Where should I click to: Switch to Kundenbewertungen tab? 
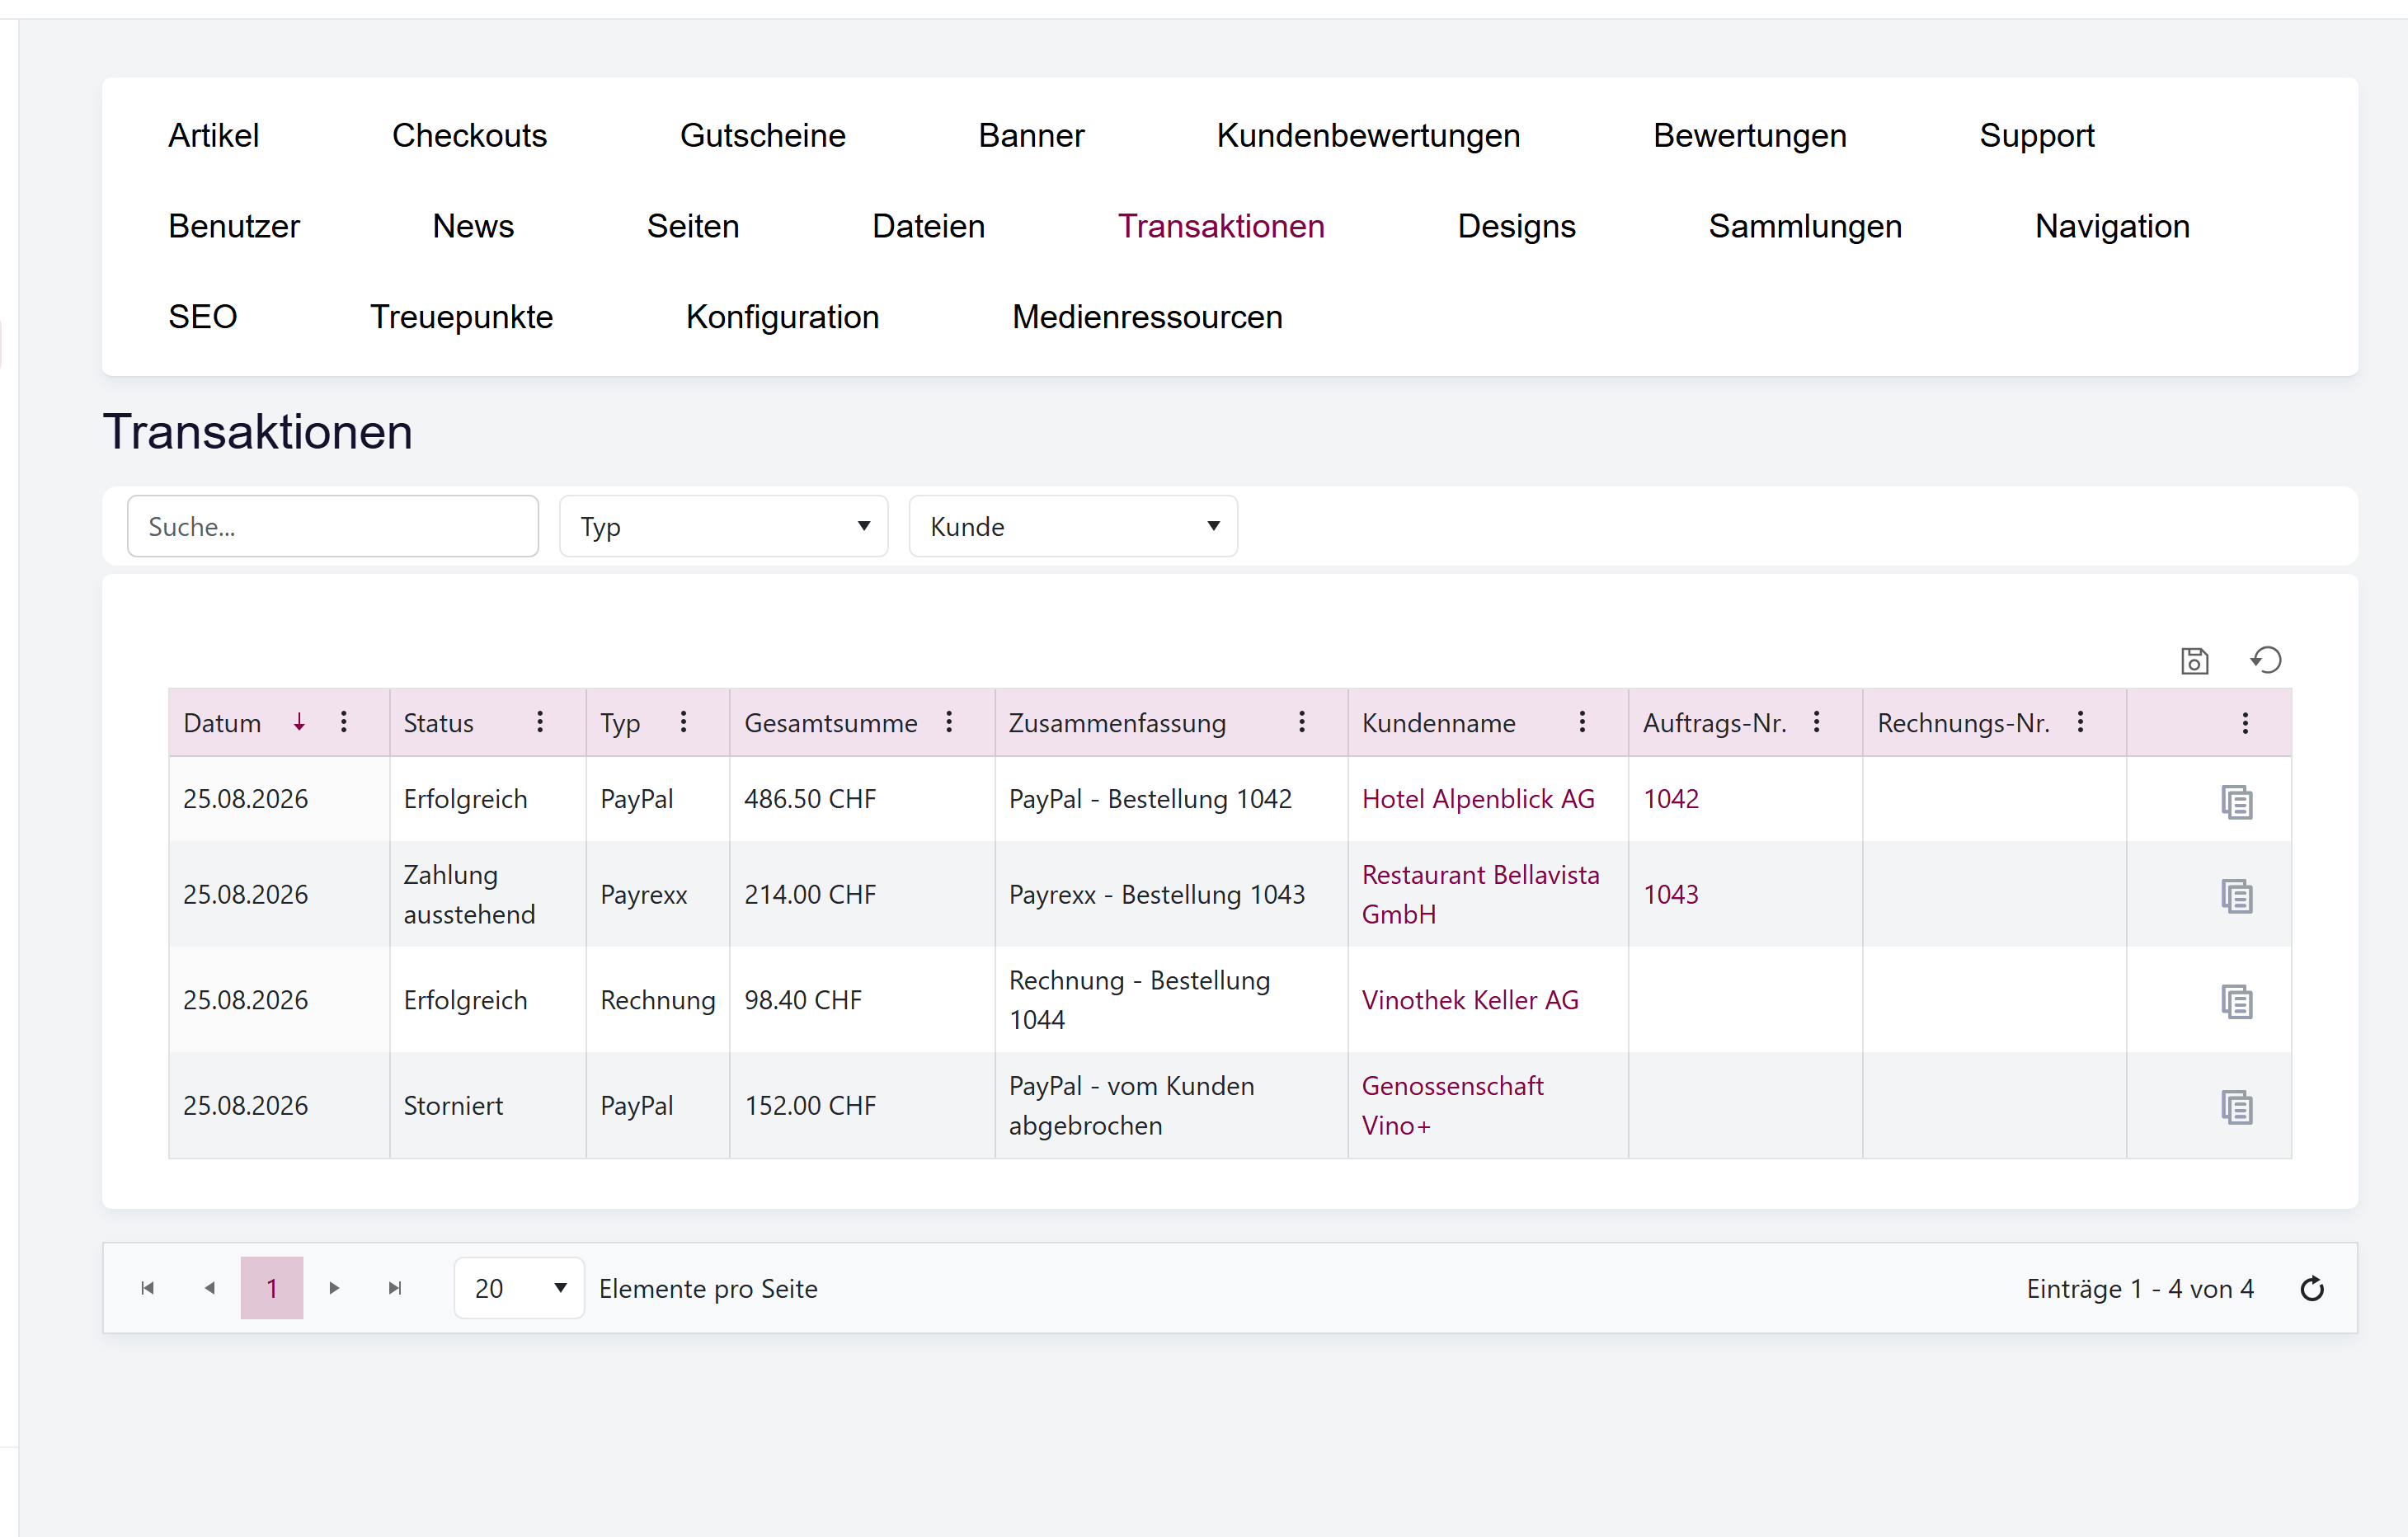[1368, 135]
